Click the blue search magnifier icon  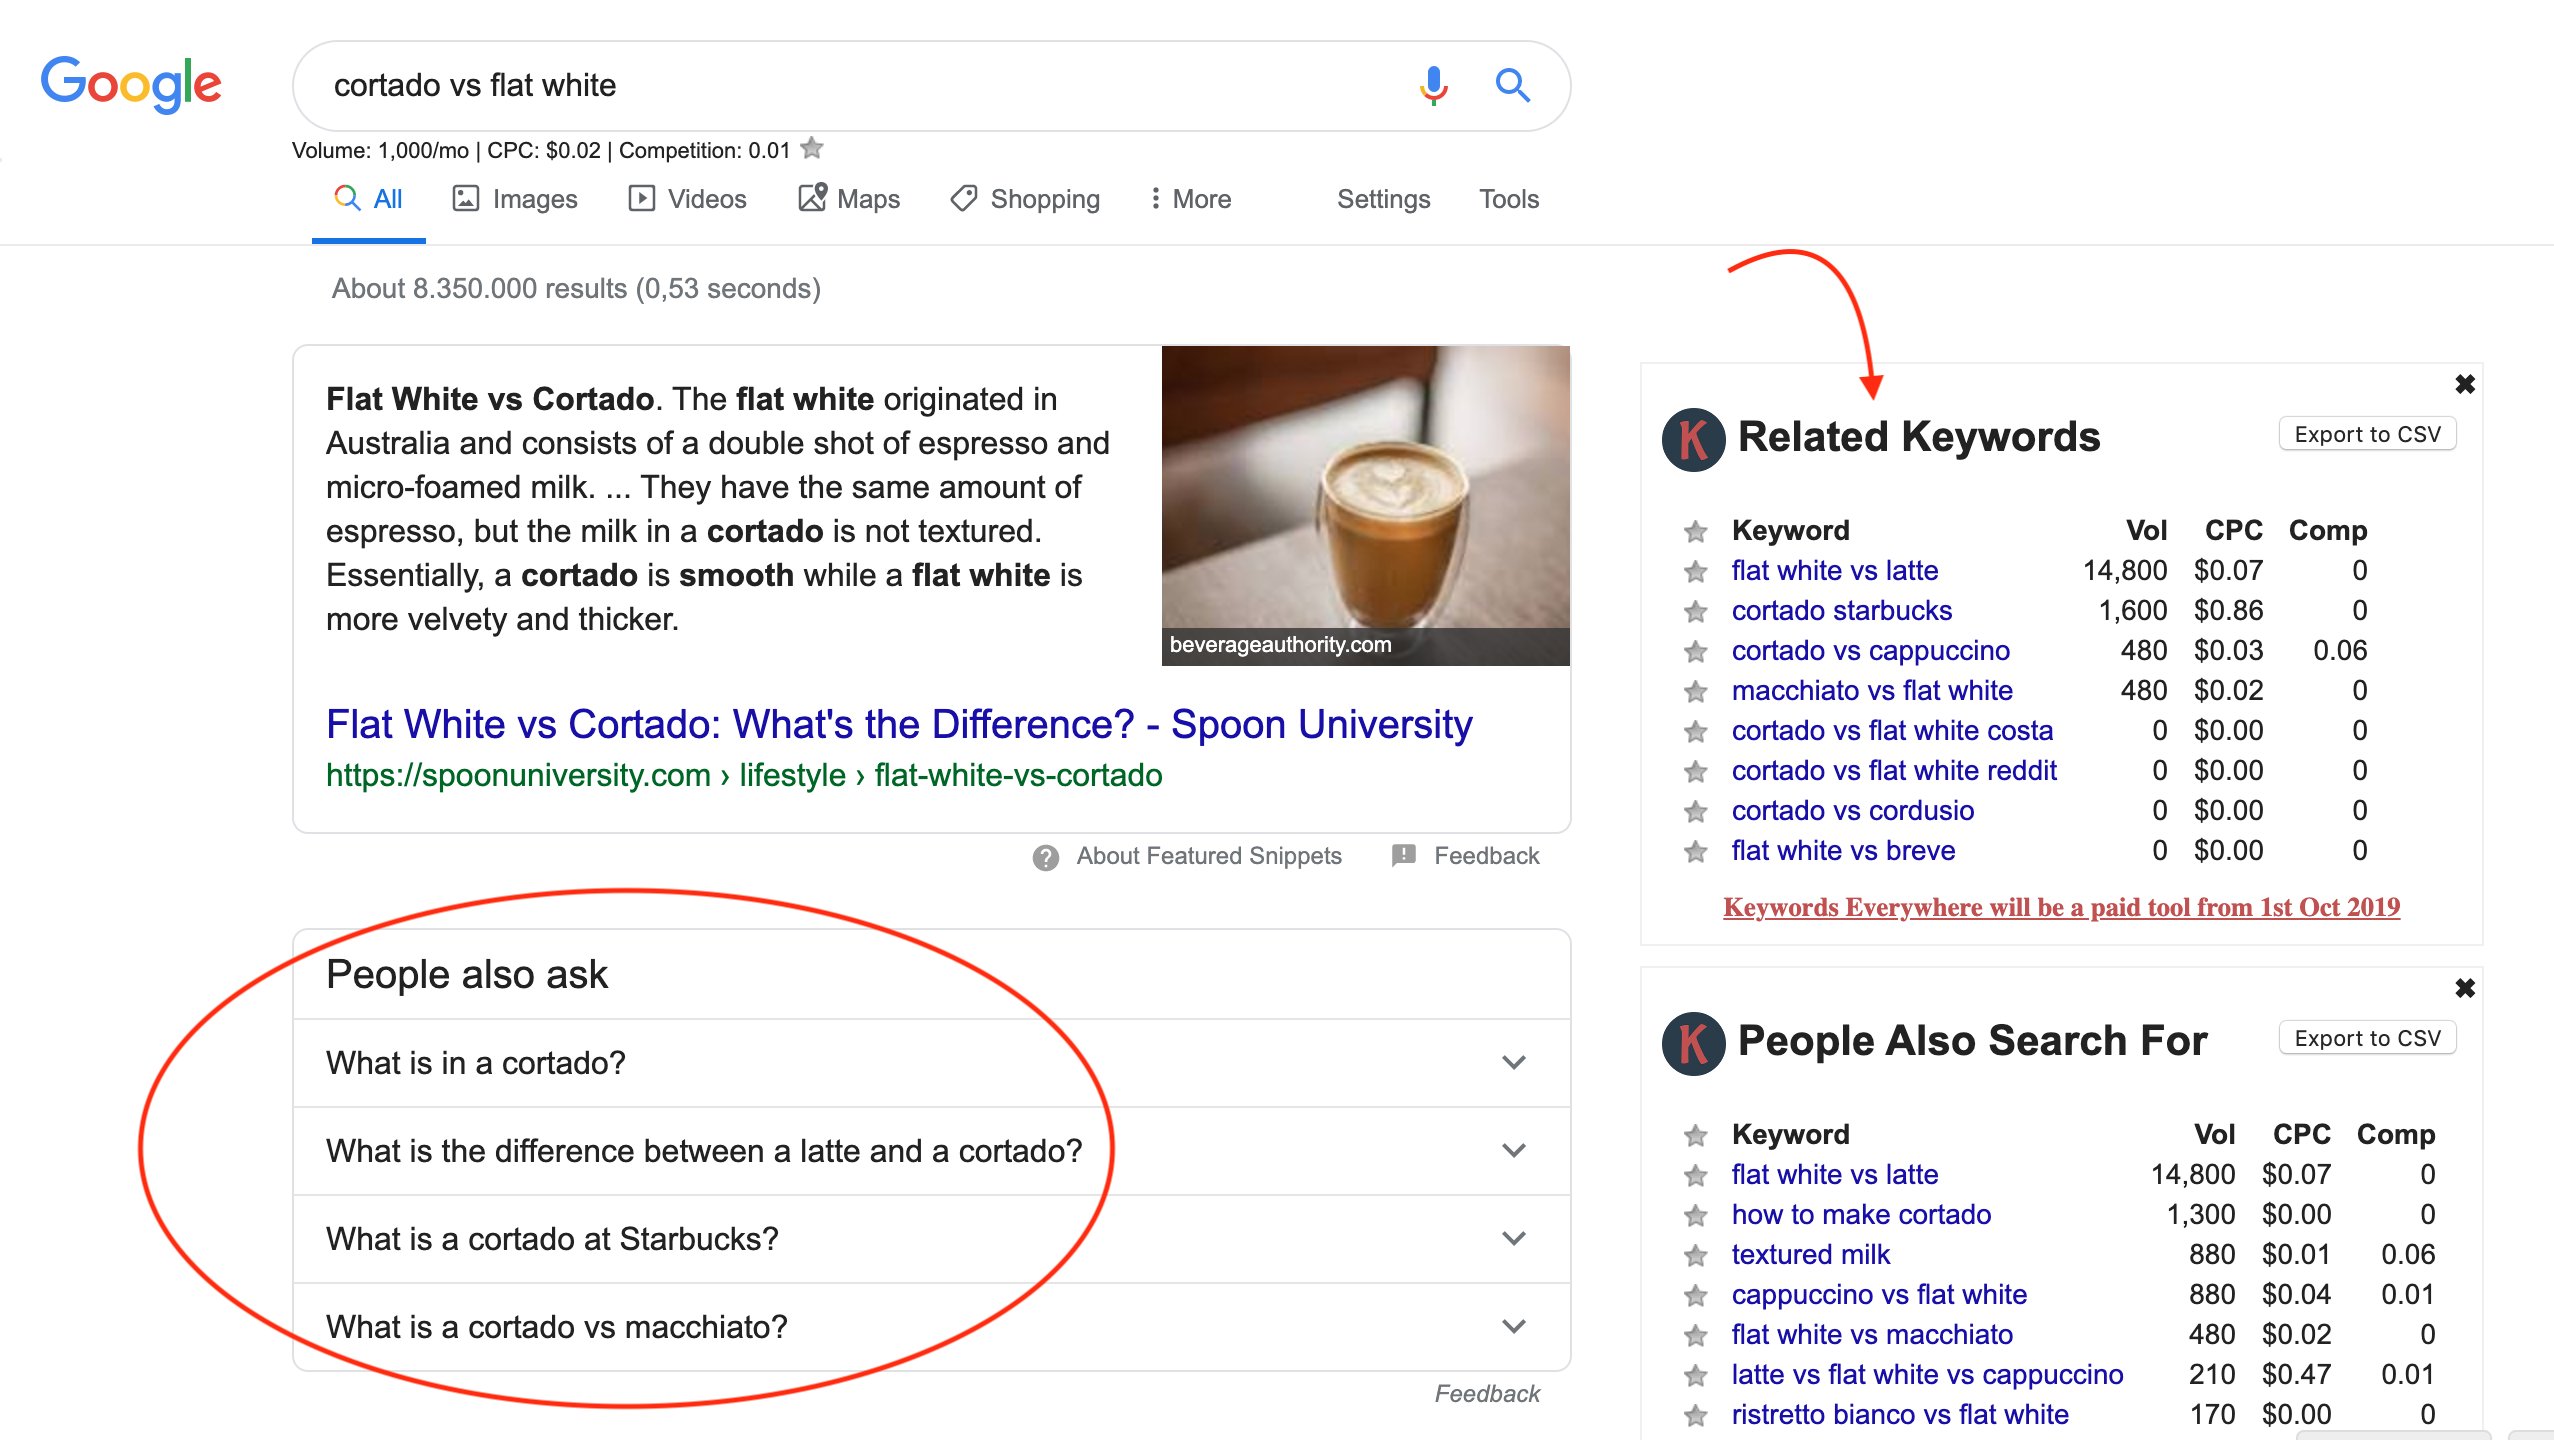pos(1513,86)
